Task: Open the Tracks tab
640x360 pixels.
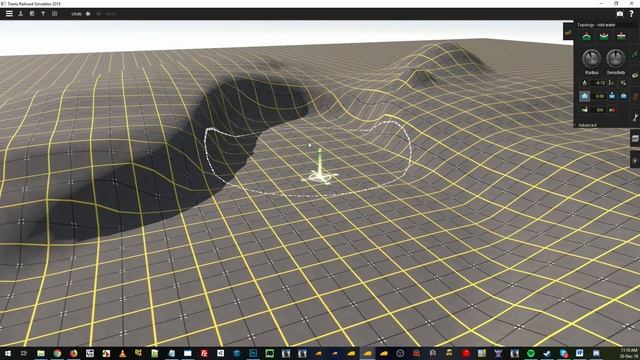Action: 636,97
